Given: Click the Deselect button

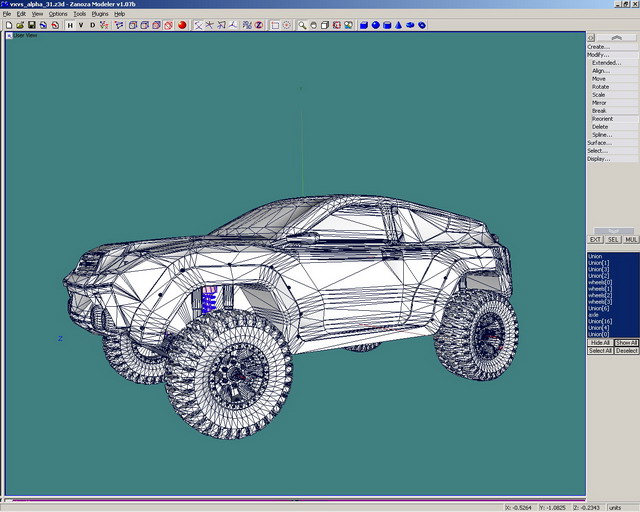Looking at the screenshot, I should click(626, 351).
